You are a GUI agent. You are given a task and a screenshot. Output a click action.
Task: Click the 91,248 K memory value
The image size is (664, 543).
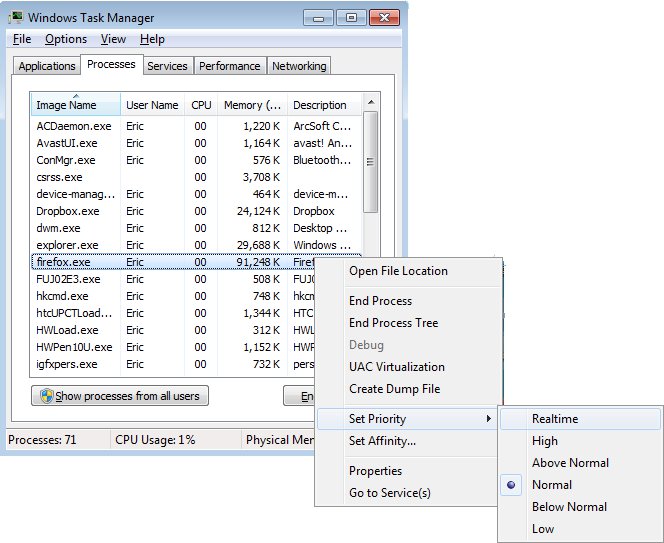pyautogui.click(x=258, y=262)
